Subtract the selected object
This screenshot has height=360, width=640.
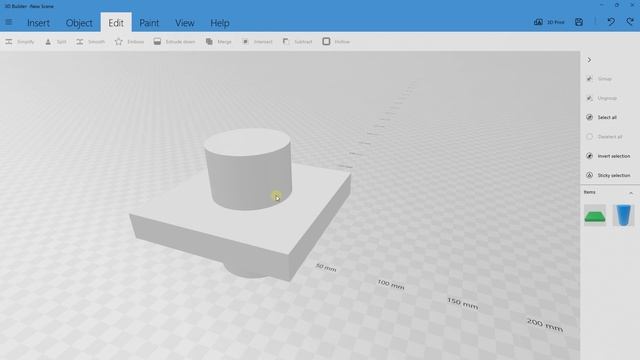[297, 42]
